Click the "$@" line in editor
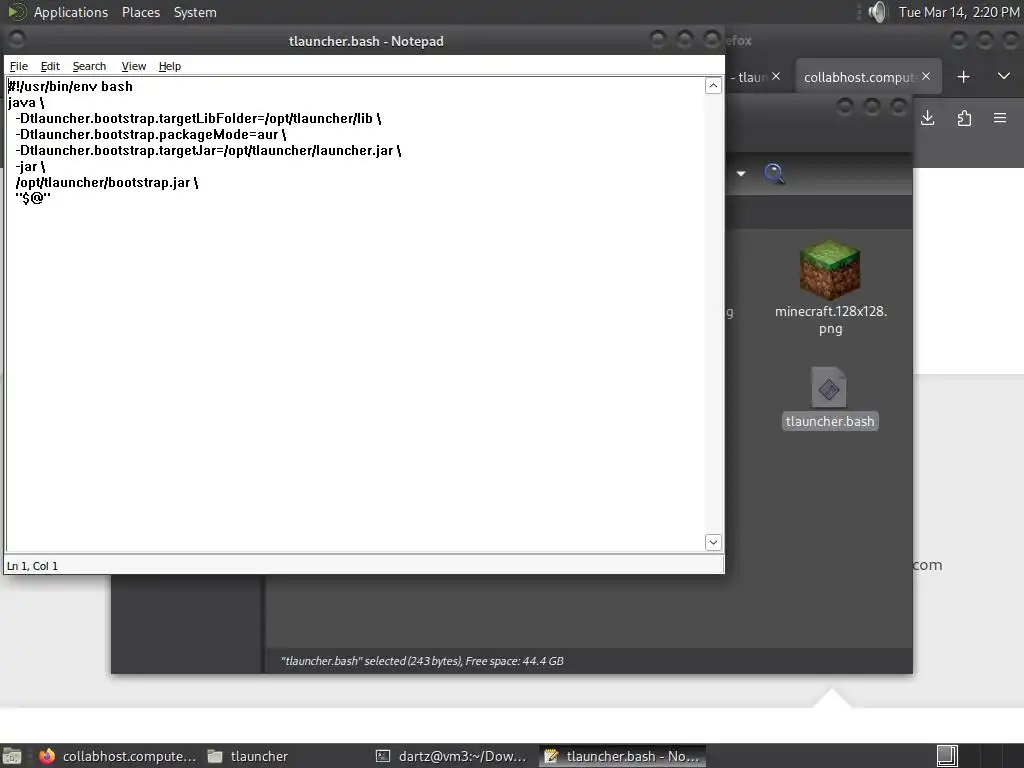Screen dimensions: 1024x768 click(x=33, y=198)
